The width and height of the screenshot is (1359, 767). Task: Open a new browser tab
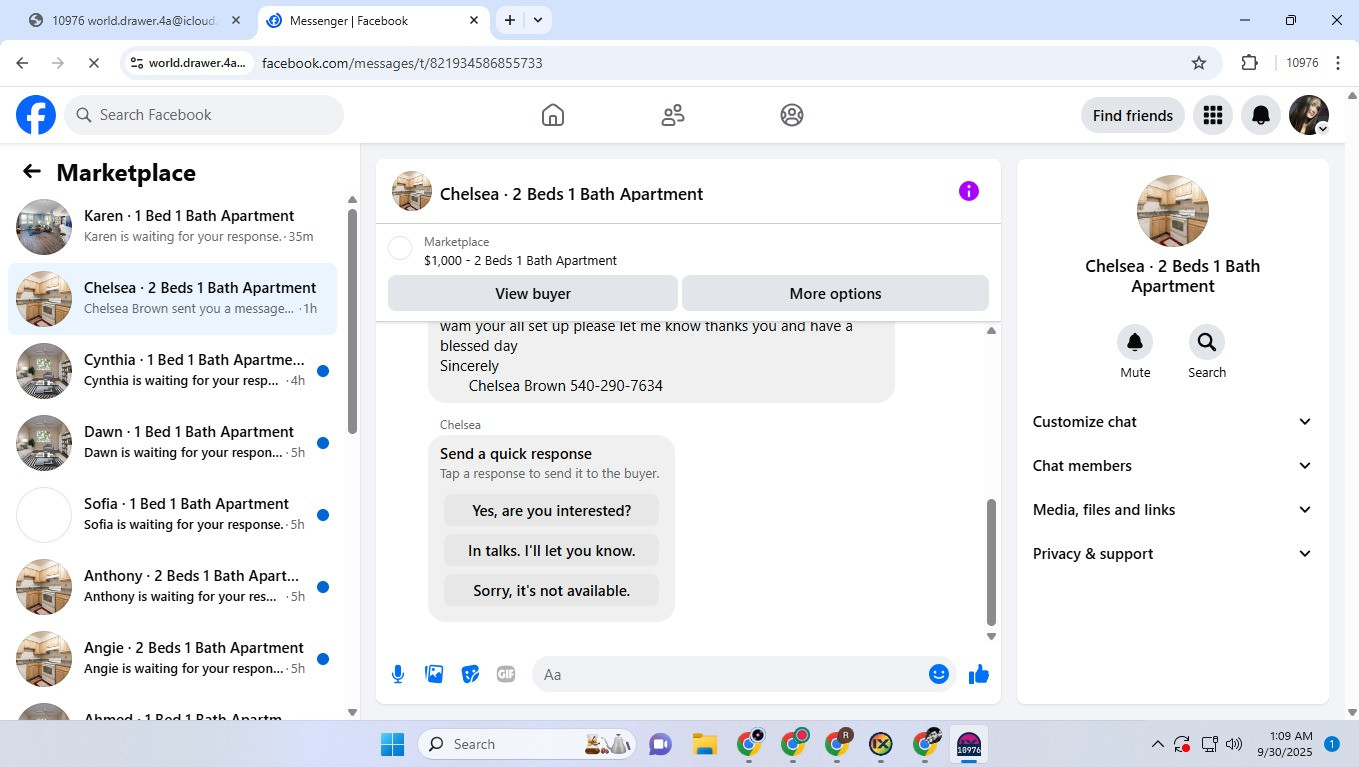click(510, 20)
